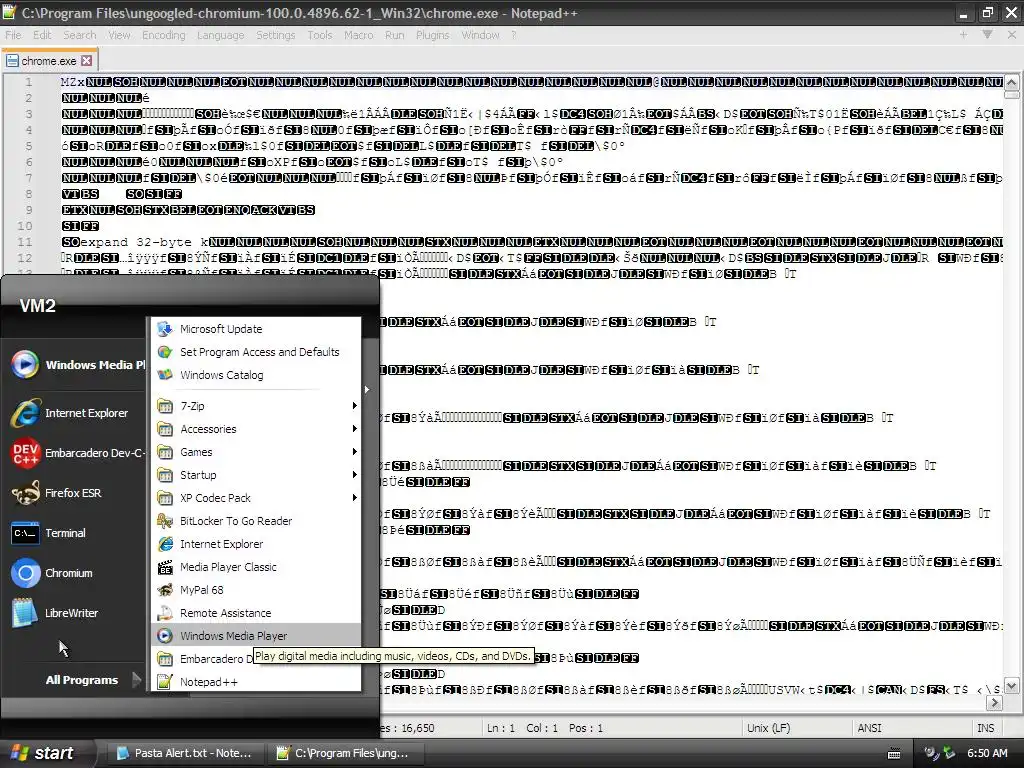
Task: Click the keyboard icon in system tray
Action: (x=894, y=754)
